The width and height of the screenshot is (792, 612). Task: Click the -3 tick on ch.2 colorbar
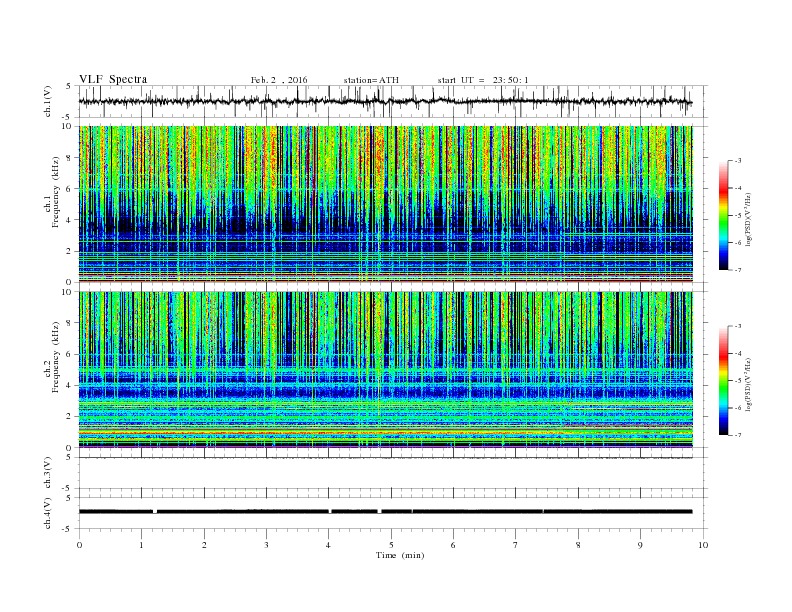[x=738, y=326]
